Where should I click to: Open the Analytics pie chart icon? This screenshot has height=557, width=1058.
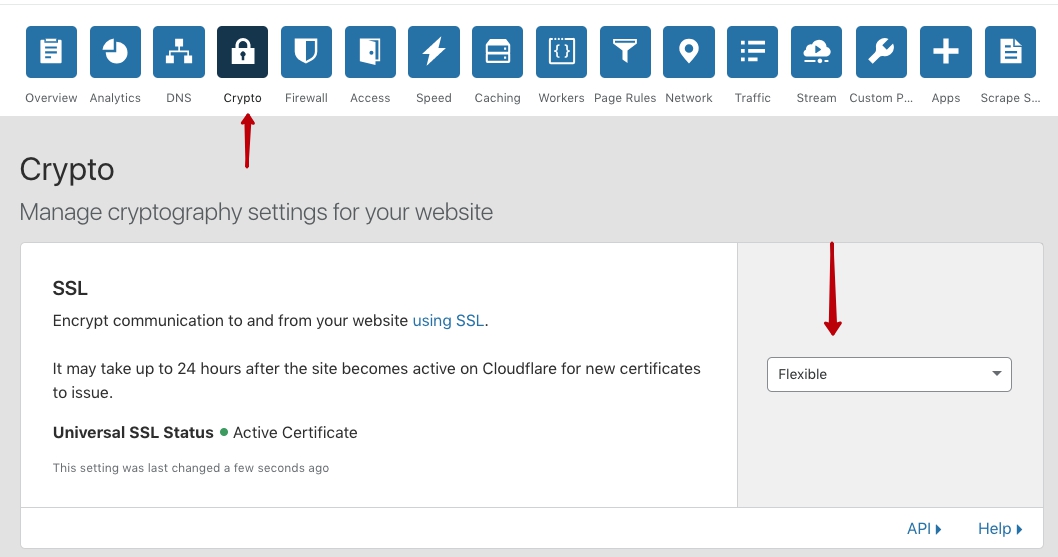[115, 52]
